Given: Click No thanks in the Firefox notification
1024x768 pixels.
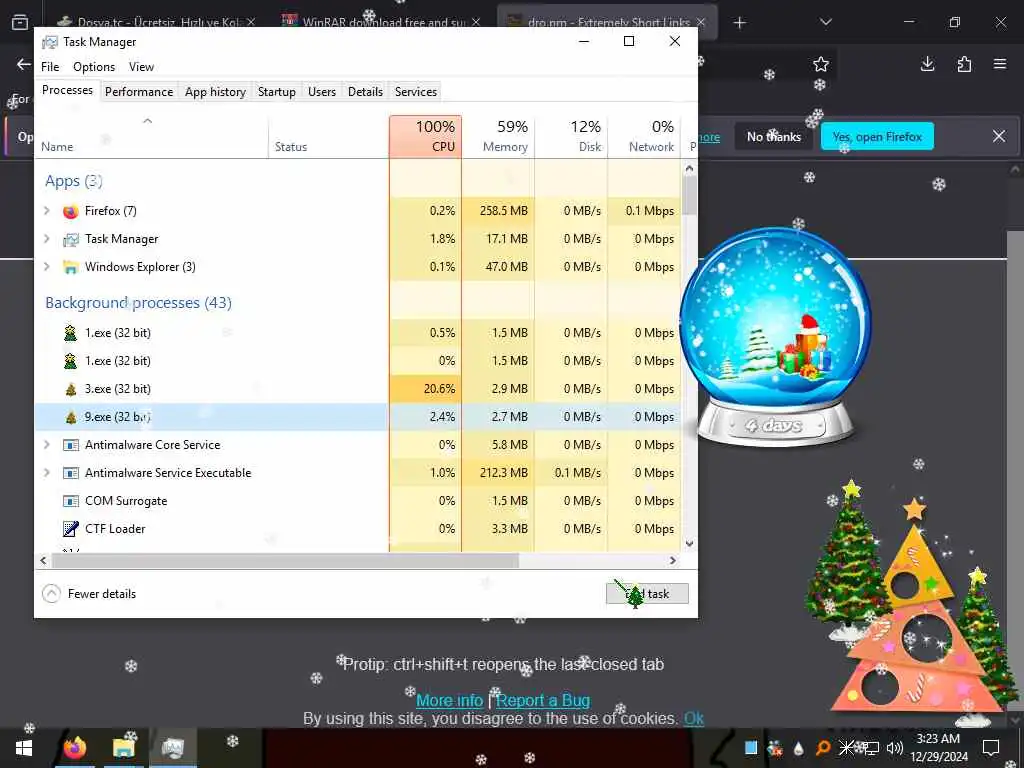Looking at the screenshot, I should [x=774, y=136].
